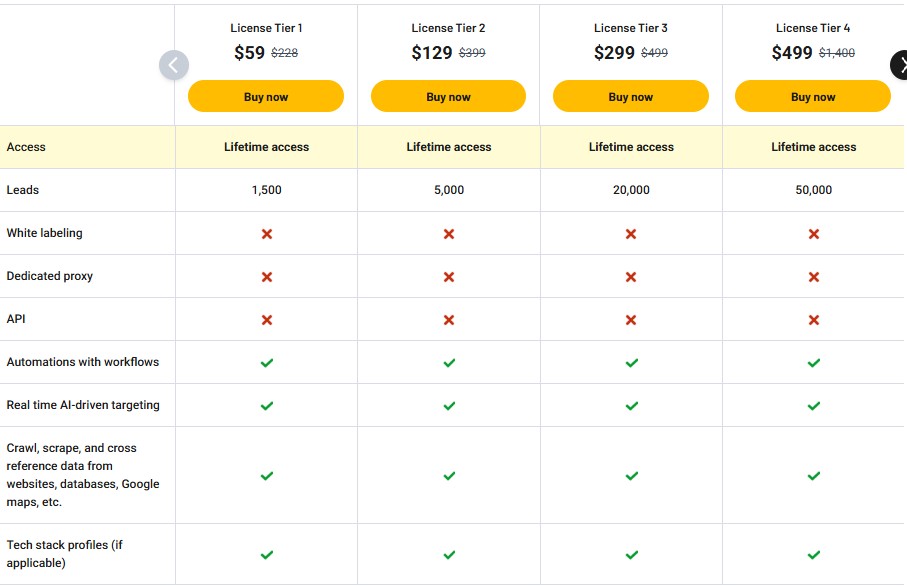Select the License Tier 1 heading
Image resolution: width=907 pixels, height=586 pixels.
pos(266,28)
